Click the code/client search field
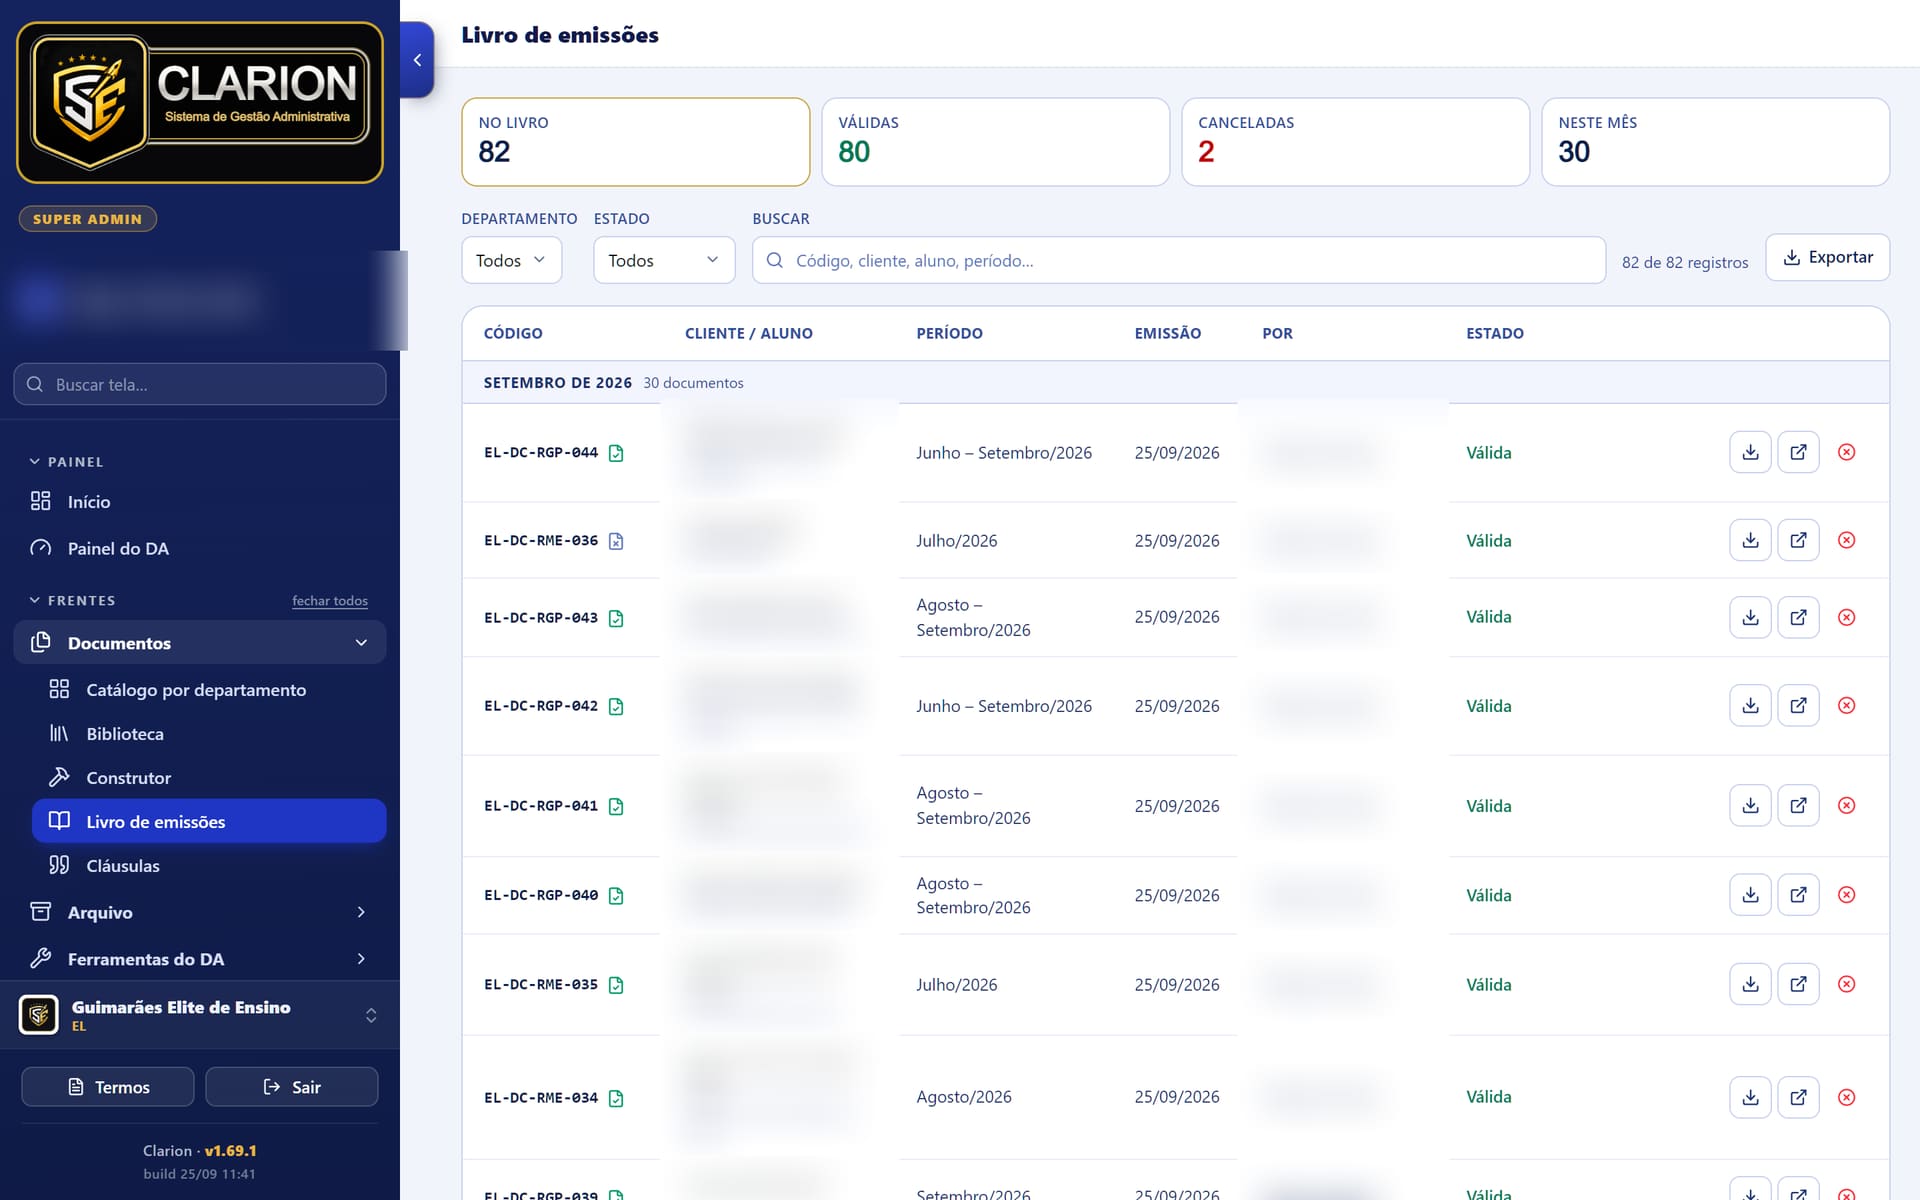1920x1200 pixels. click(x=1179, y=260)
